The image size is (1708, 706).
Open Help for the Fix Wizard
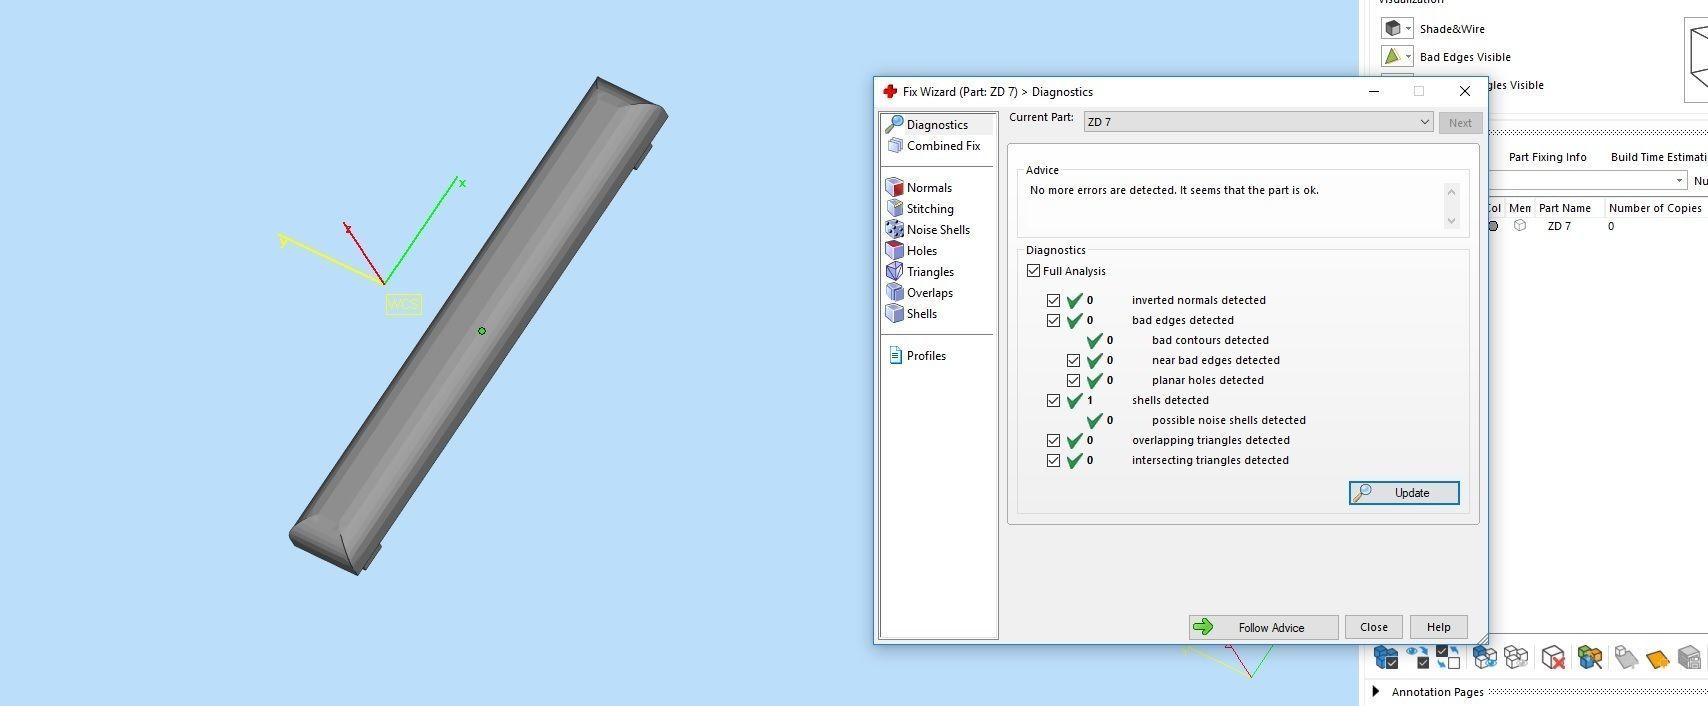[1438, 627]
